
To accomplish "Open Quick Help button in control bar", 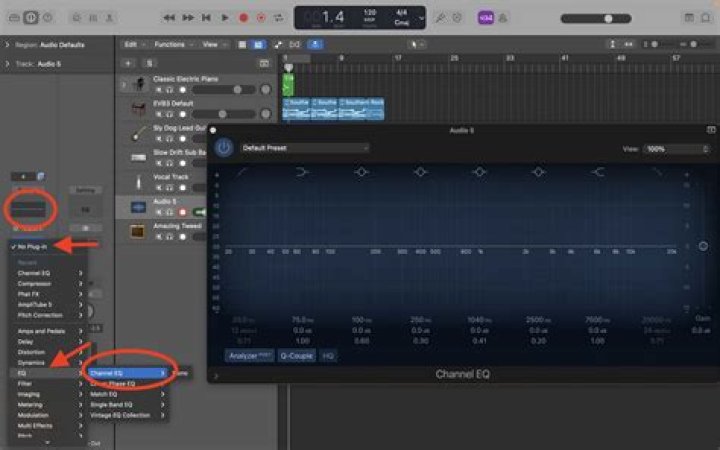I will click(x=48, y=18).
